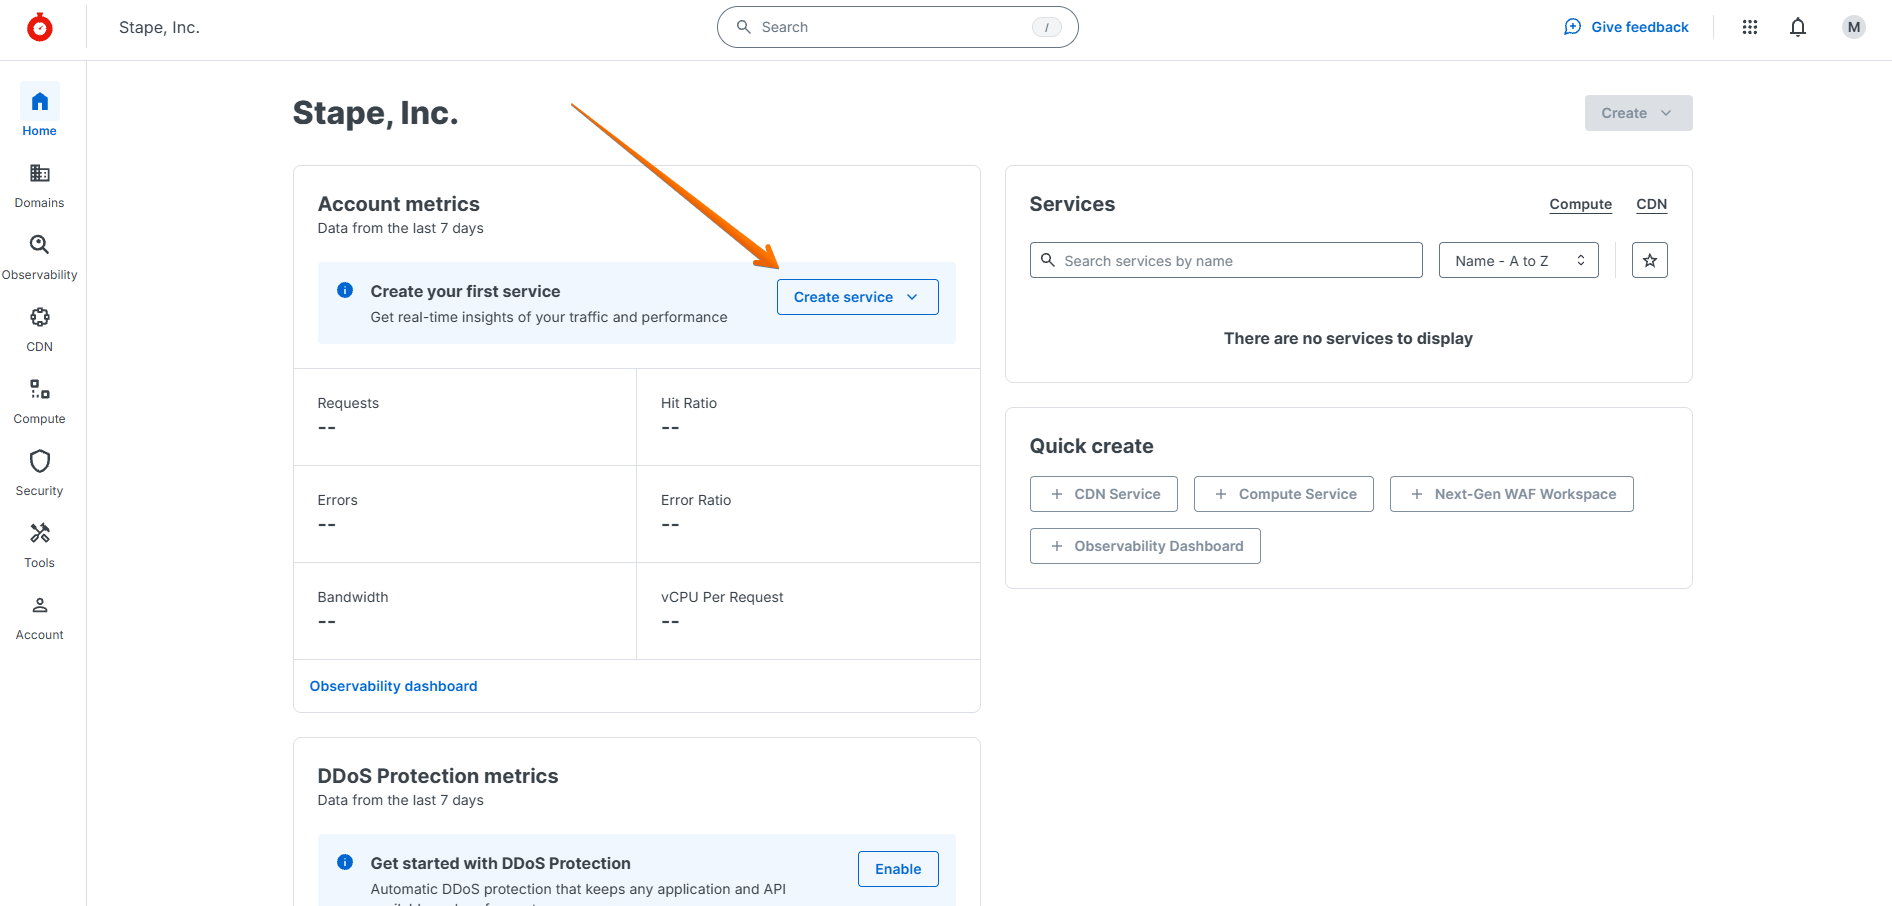Quick create a Compute Service
The image size is (1892, 906).
[x=1283, y=494]
